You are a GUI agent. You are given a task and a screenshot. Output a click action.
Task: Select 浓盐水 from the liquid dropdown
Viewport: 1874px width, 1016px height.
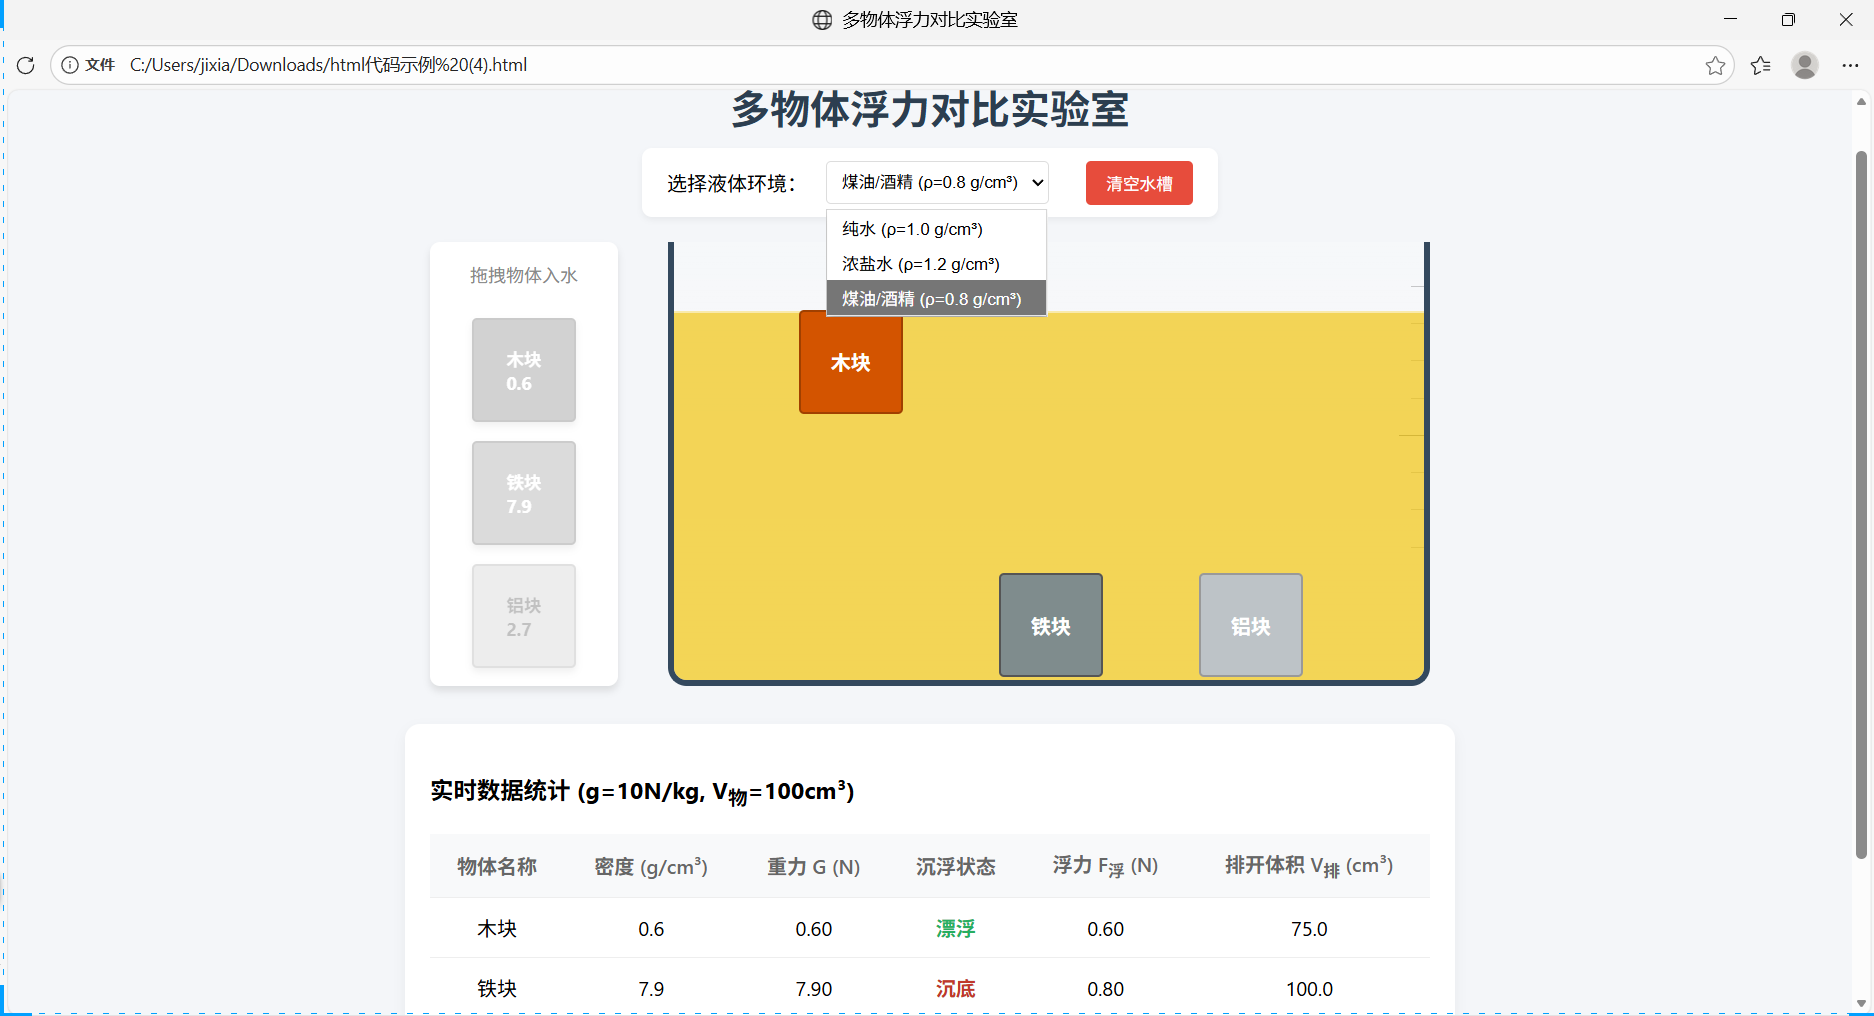click(x=920, y=263)
